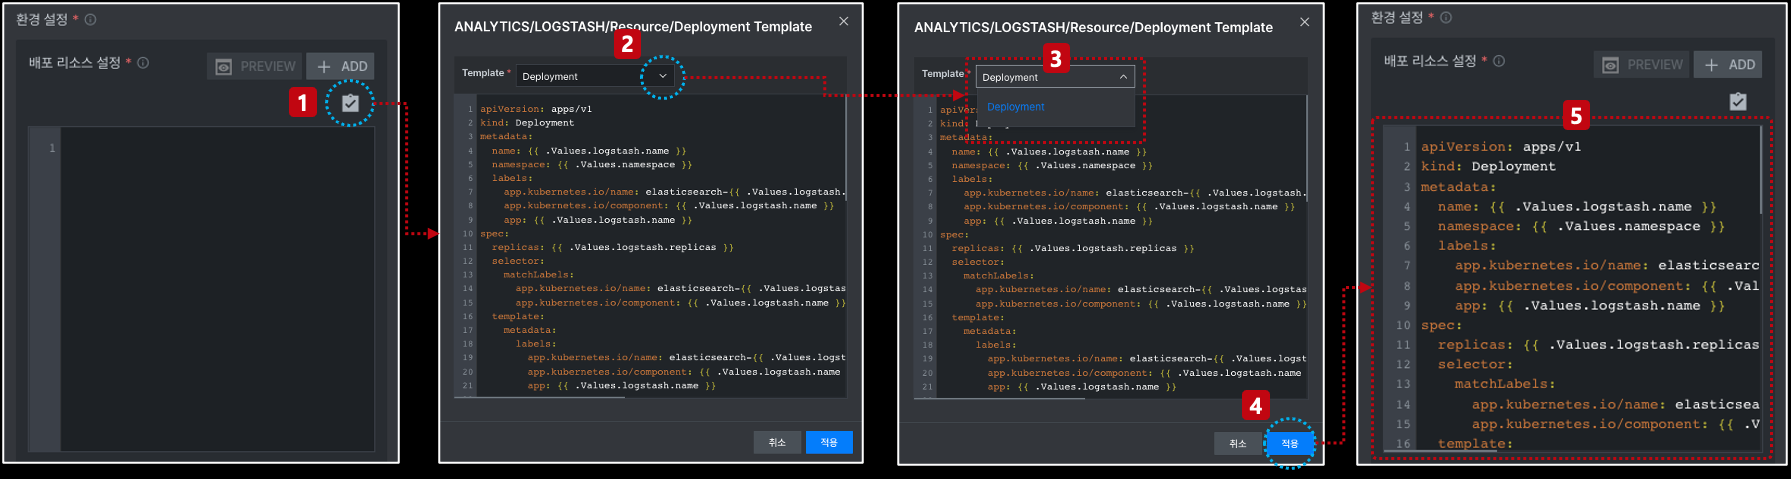
Task: Select Deployment option from dropdown list
Action: tap(1016, 107)
